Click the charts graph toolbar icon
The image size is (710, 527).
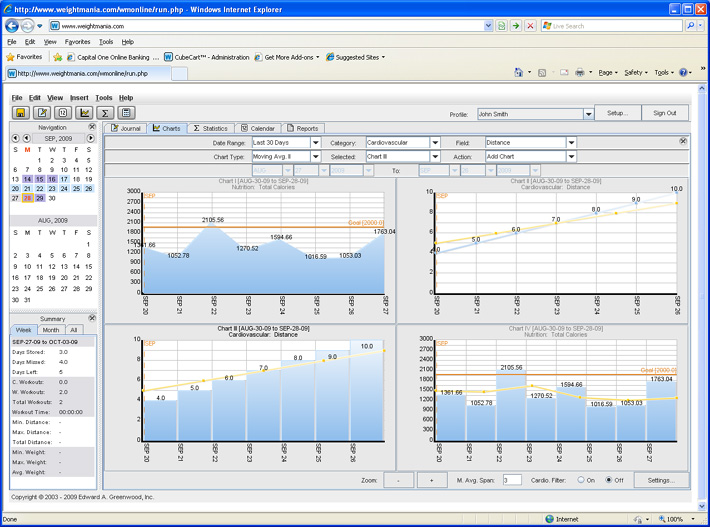[84, 113]
